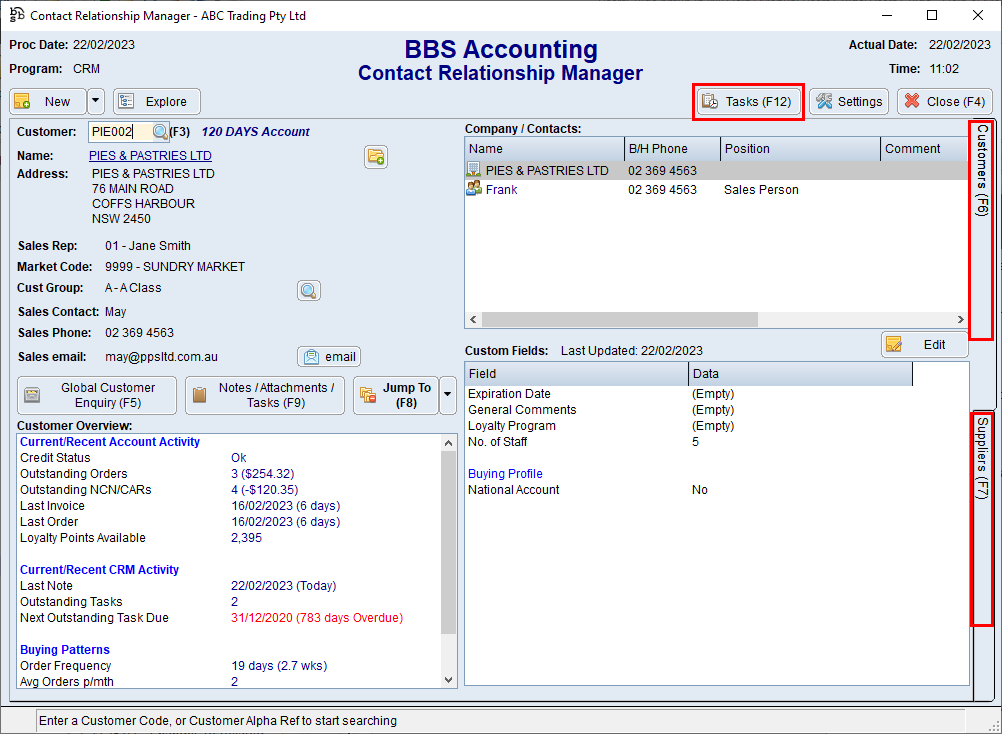The width and height of the screenshot is (1002, 734).
Task: Switch to the Customers (F6) side tab
Action: click(982, 170)
